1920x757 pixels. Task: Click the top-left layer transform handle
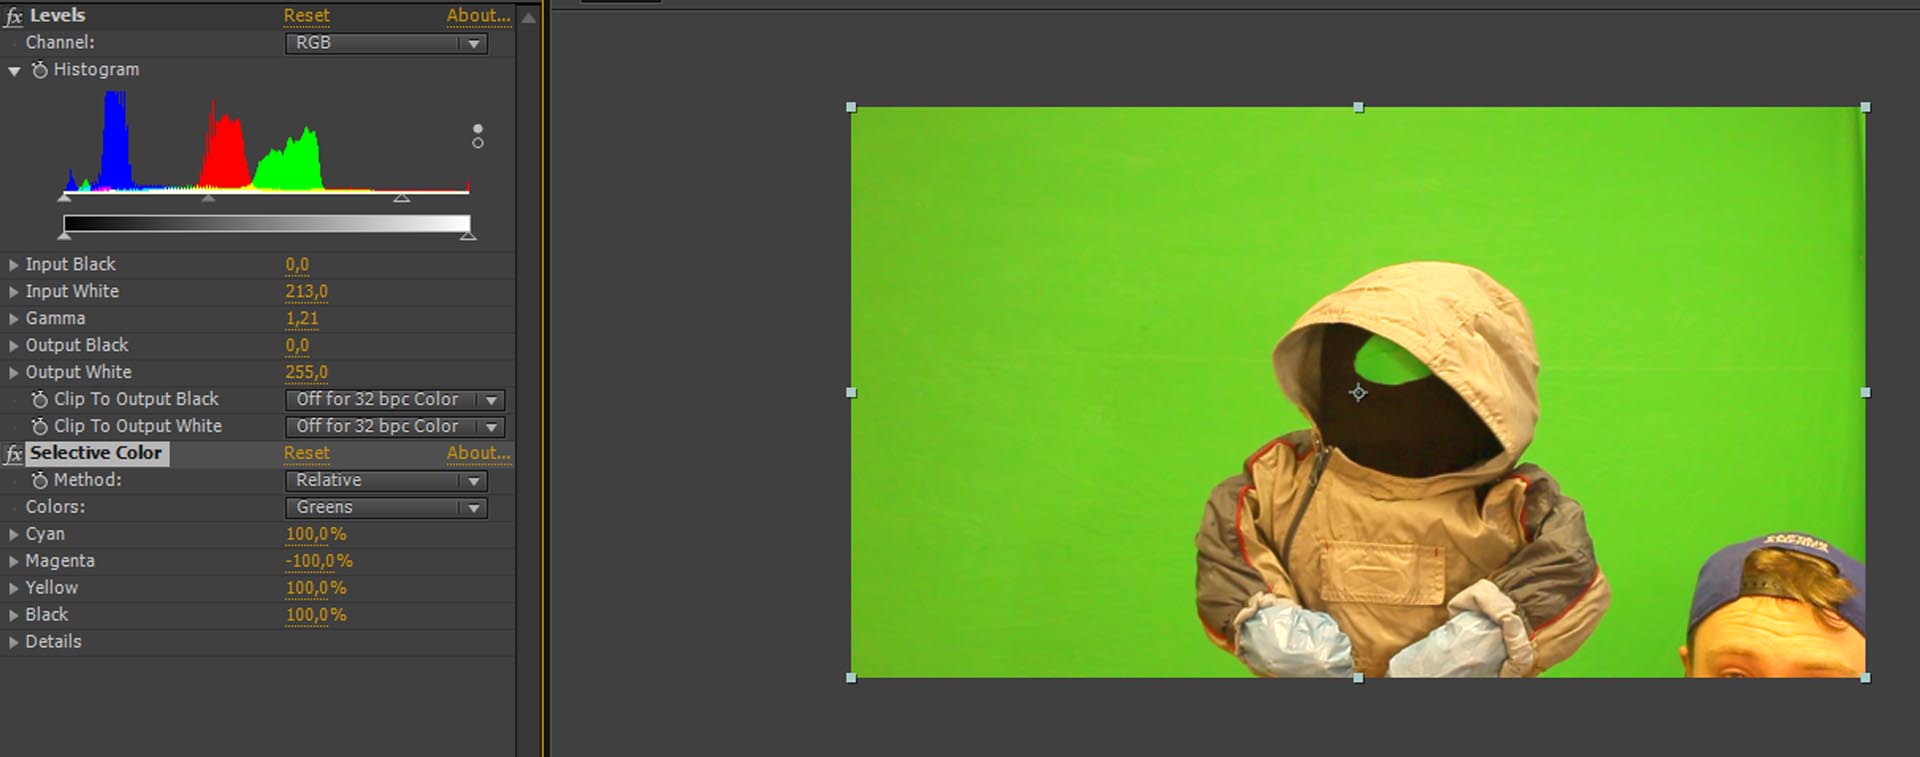click(x=852, y=108)
